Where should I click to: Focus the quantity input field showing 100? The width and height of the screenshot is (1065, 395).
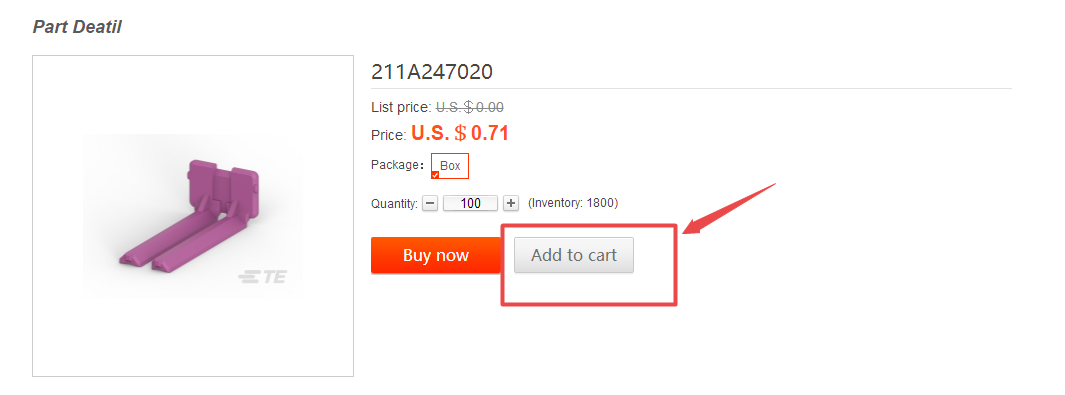point(471,203)
